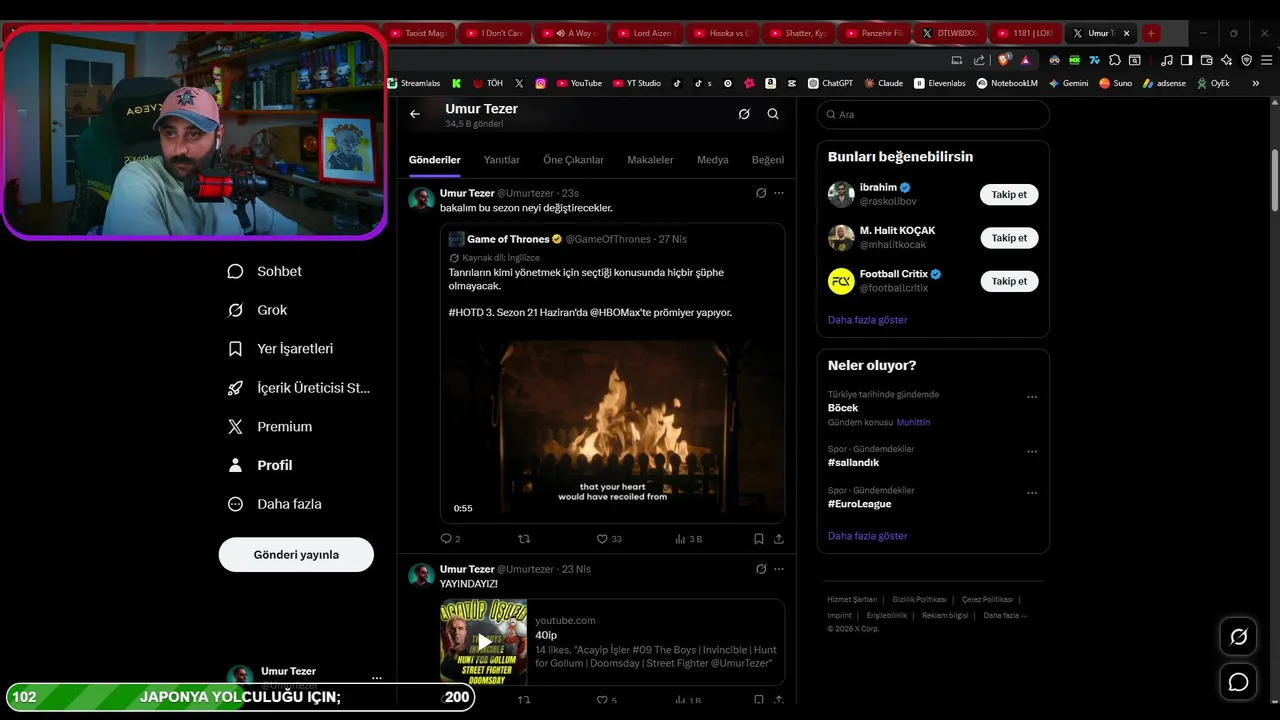Open the Suno bookmark
The width and height of the screenshot is (1280, 720).
click(1115, 83)
